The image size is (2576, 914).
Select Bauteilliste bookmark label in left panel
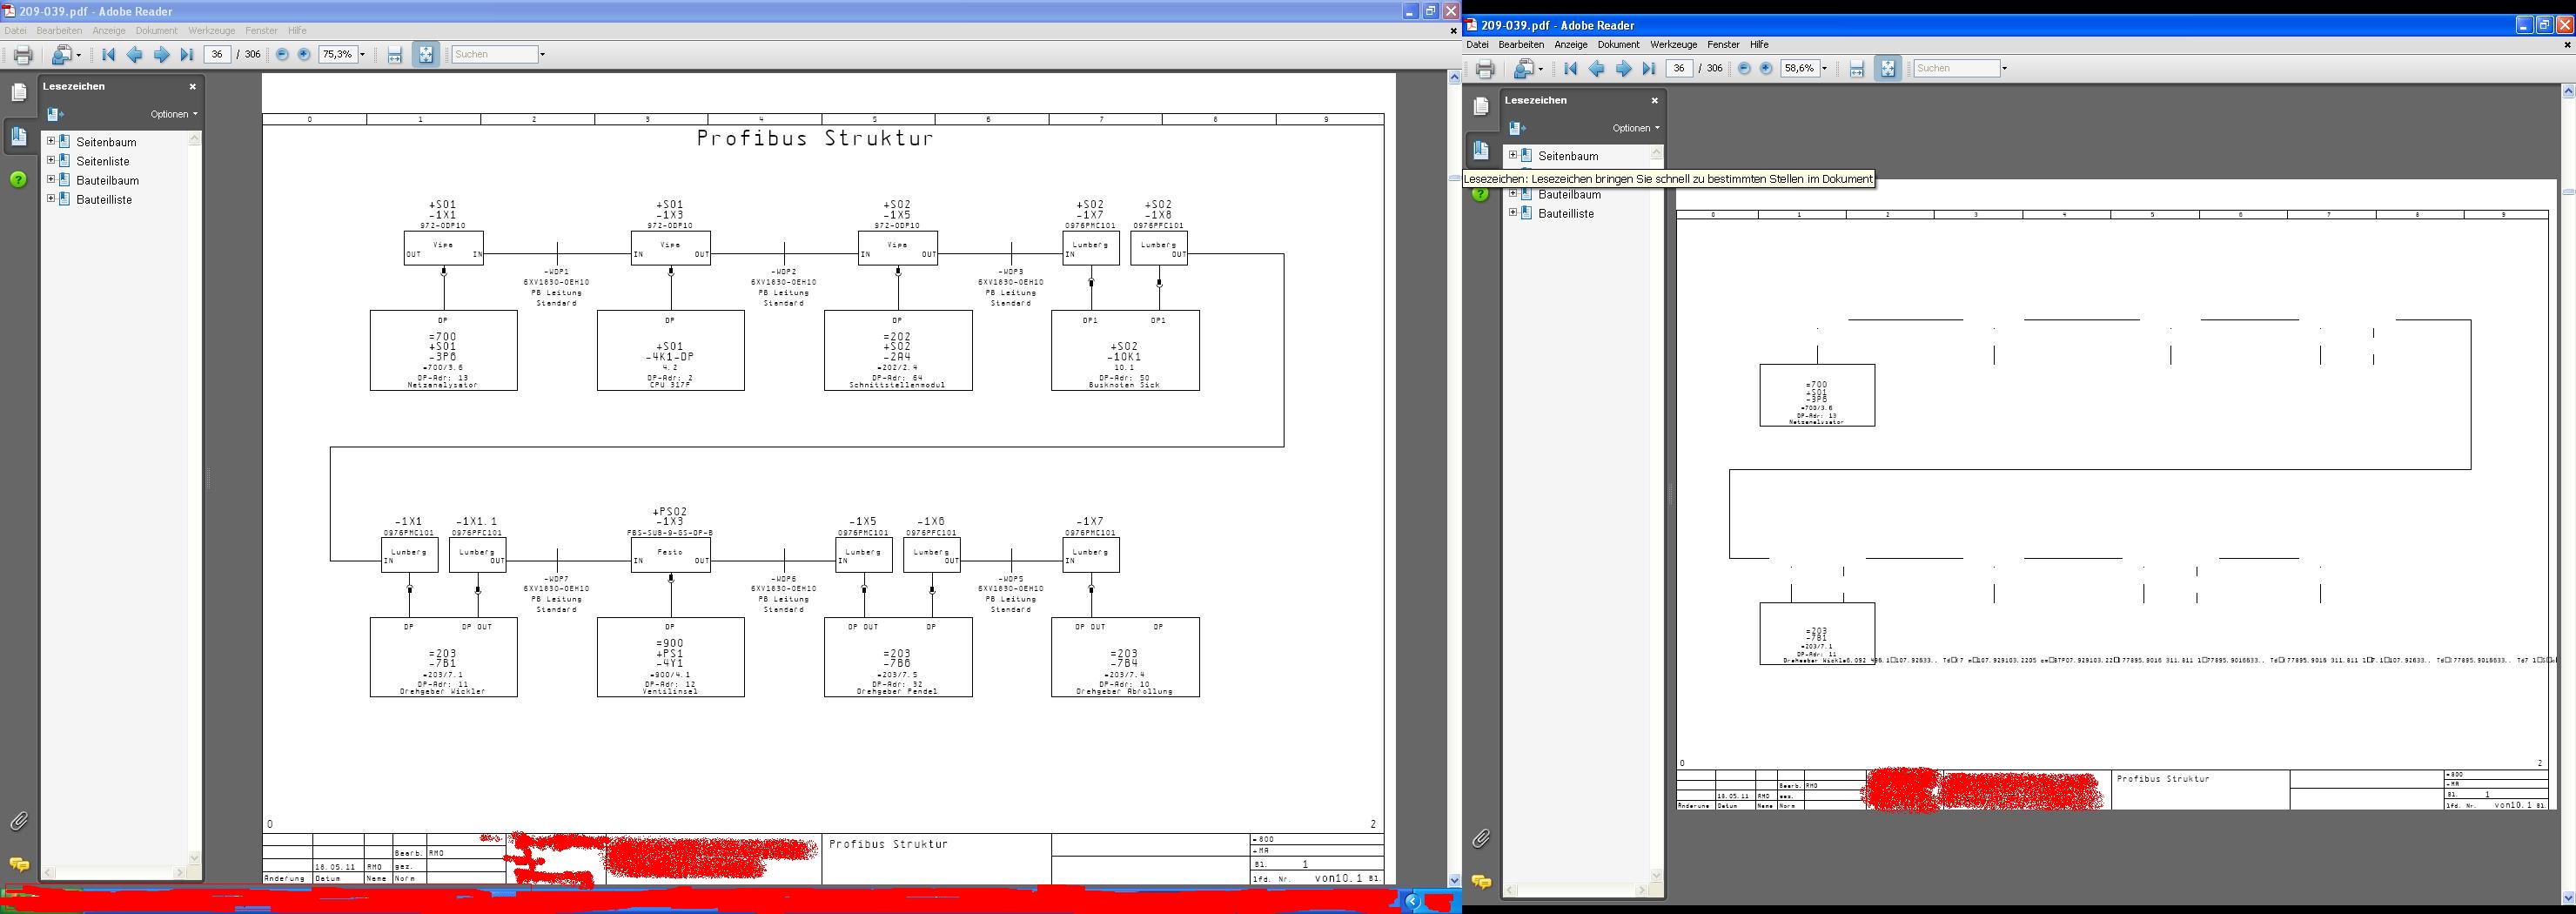click(104, 199)
